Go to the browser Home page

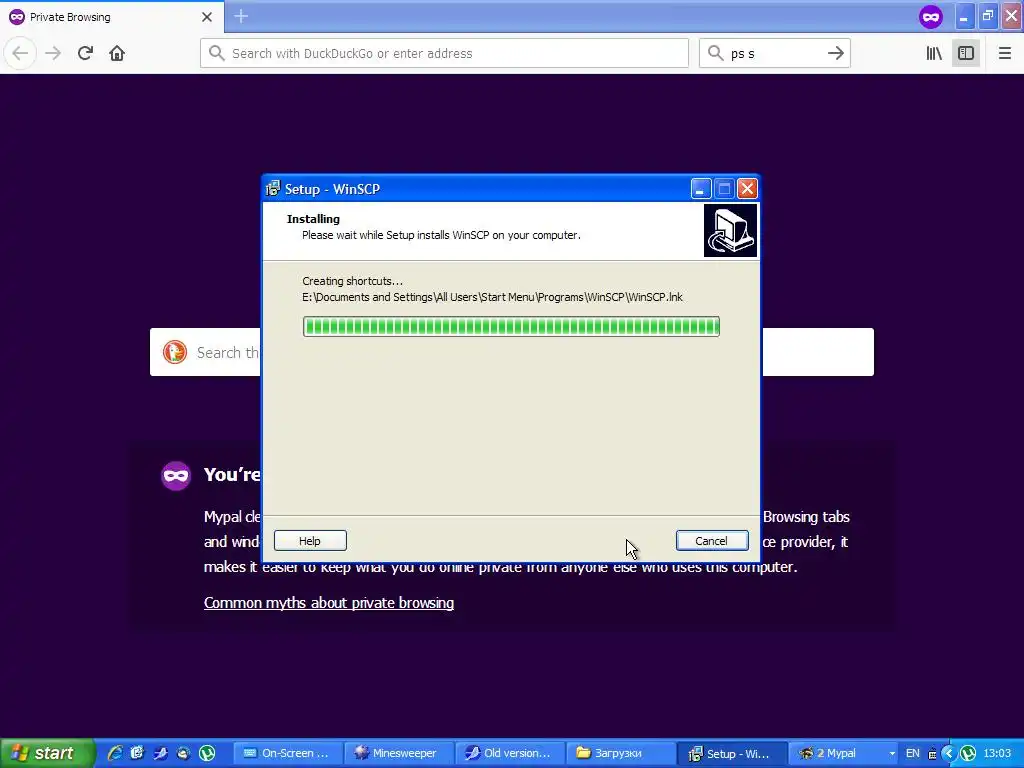[x=117, y=54]
